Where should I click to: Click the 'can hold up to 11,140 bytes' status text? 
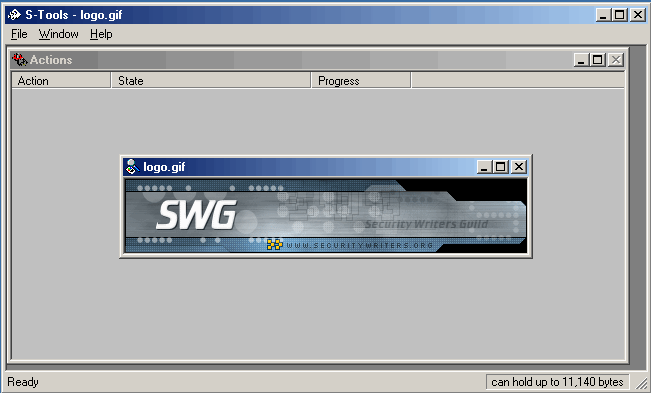557,381
